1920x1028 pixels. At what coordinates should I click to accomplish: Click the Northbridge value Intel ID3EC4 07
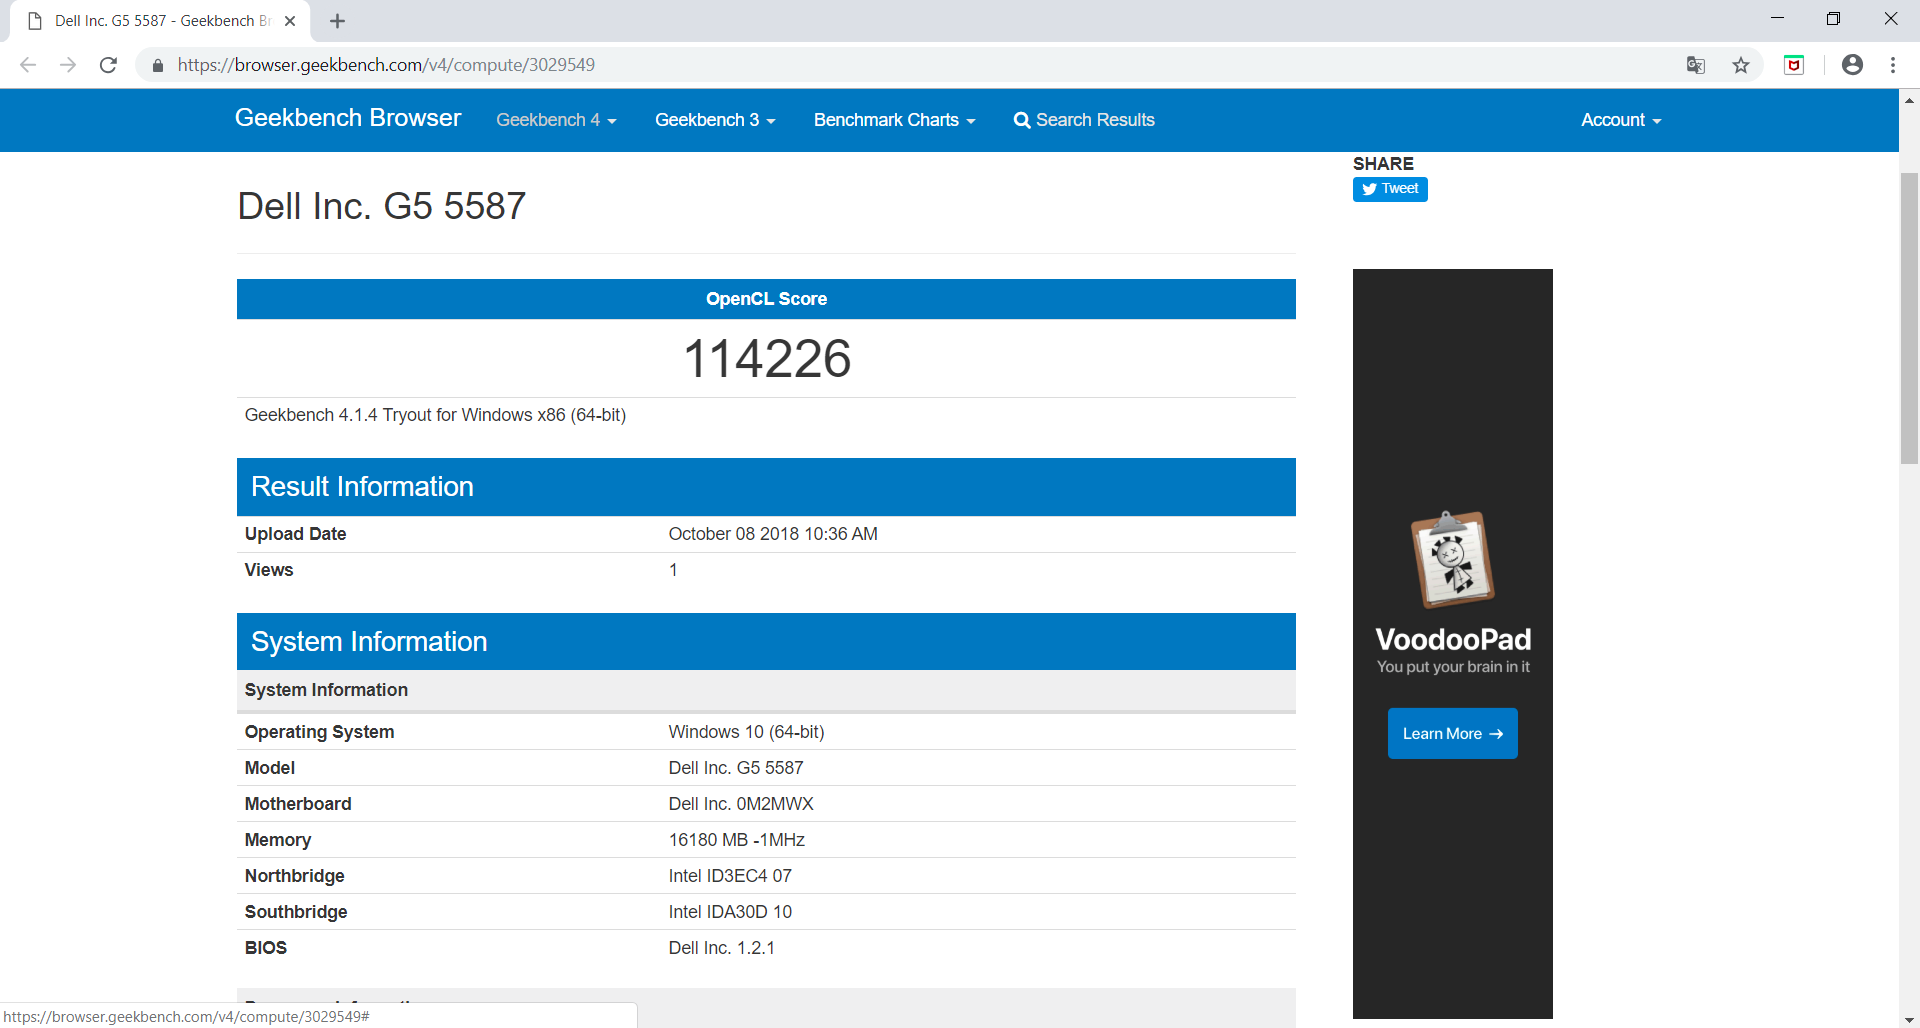730,876
